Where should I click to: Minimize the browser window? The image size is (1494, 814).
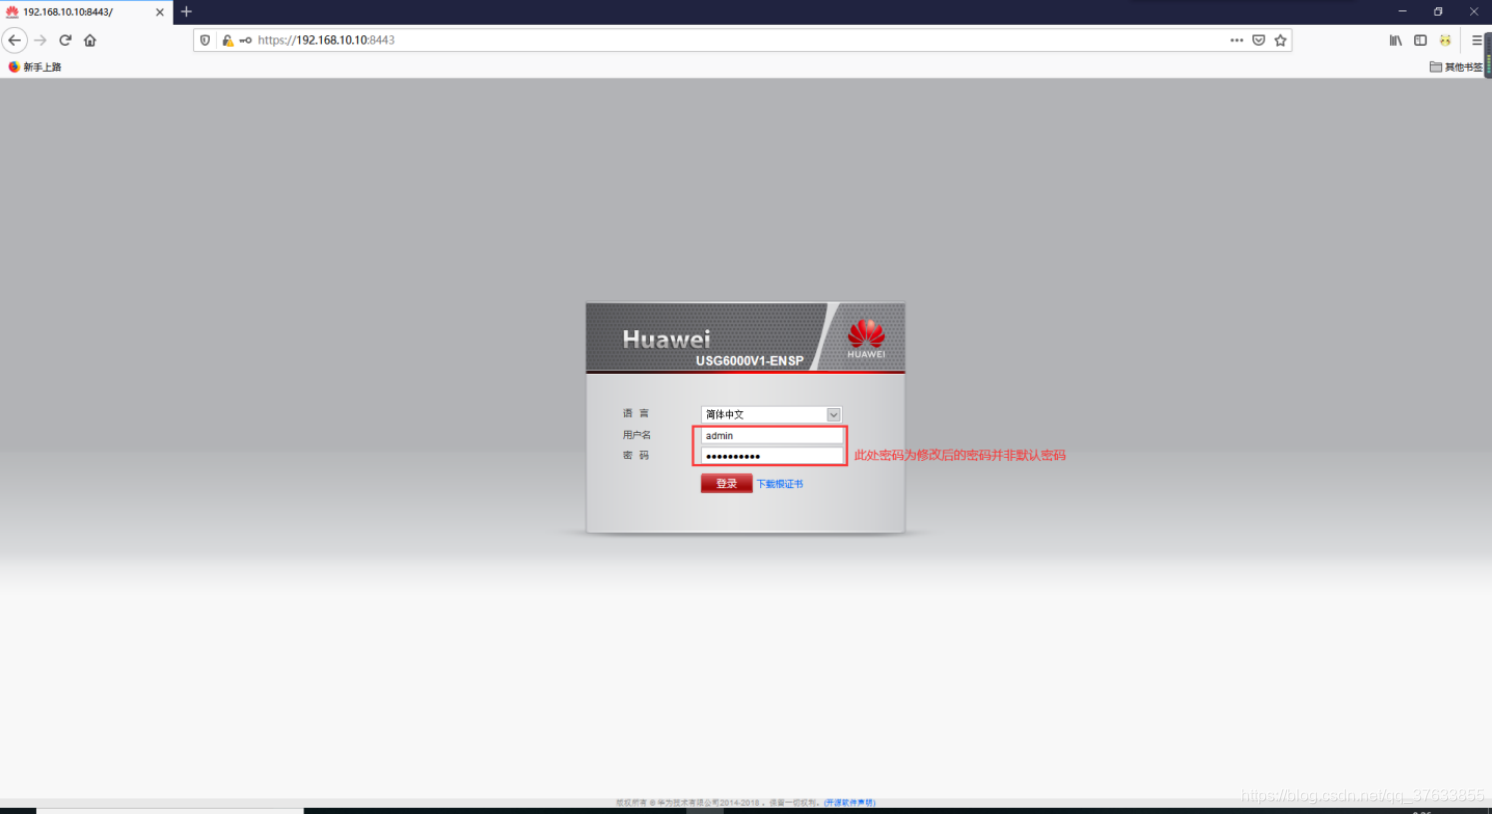point(1402,12)
